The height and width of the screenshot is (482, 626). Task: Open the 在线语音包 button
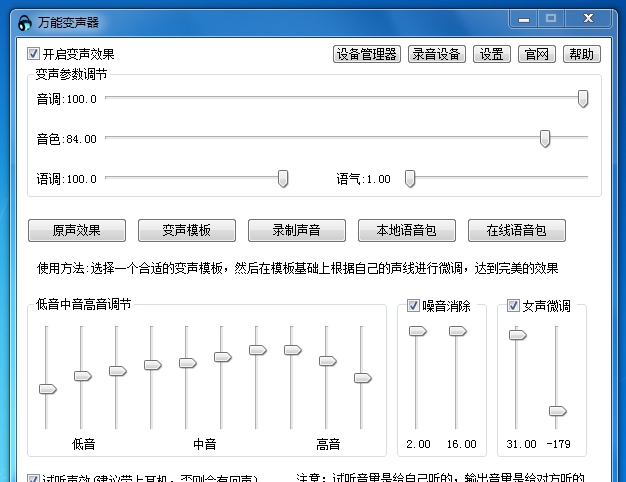[517, 230]
